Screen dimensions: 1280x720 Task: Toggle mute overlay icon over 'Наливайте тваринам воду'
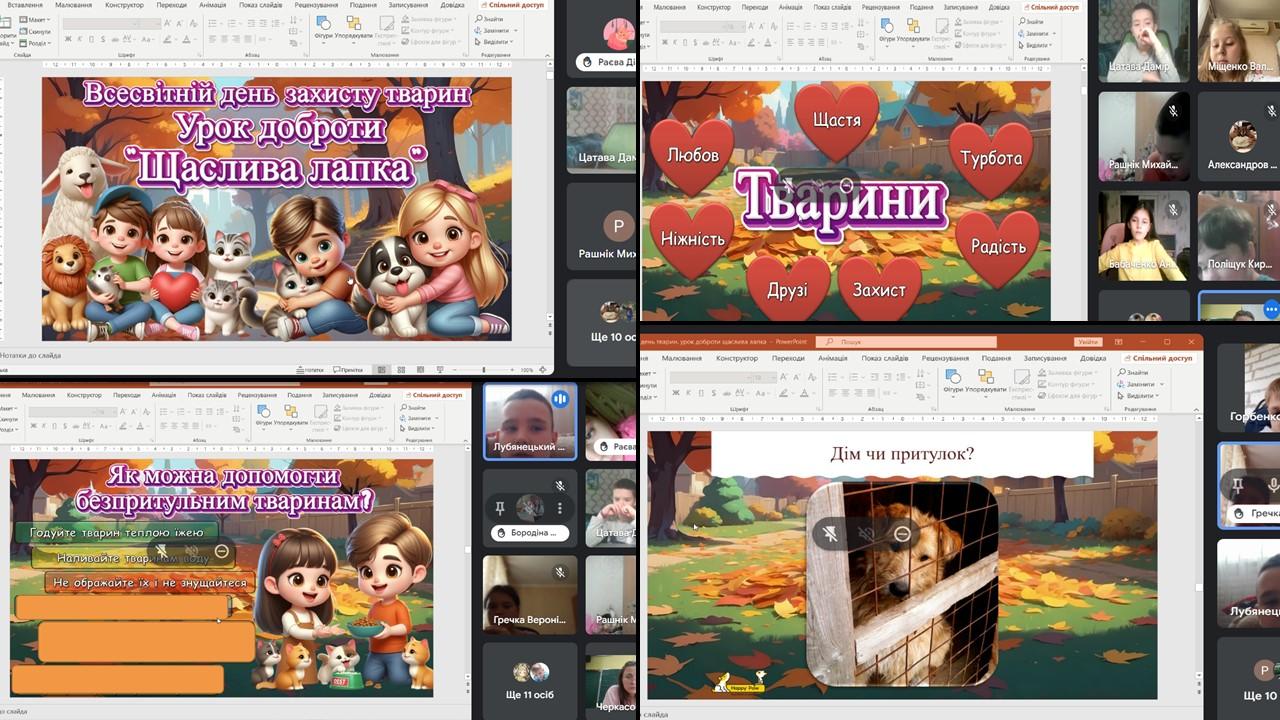(x=191, y=551)
